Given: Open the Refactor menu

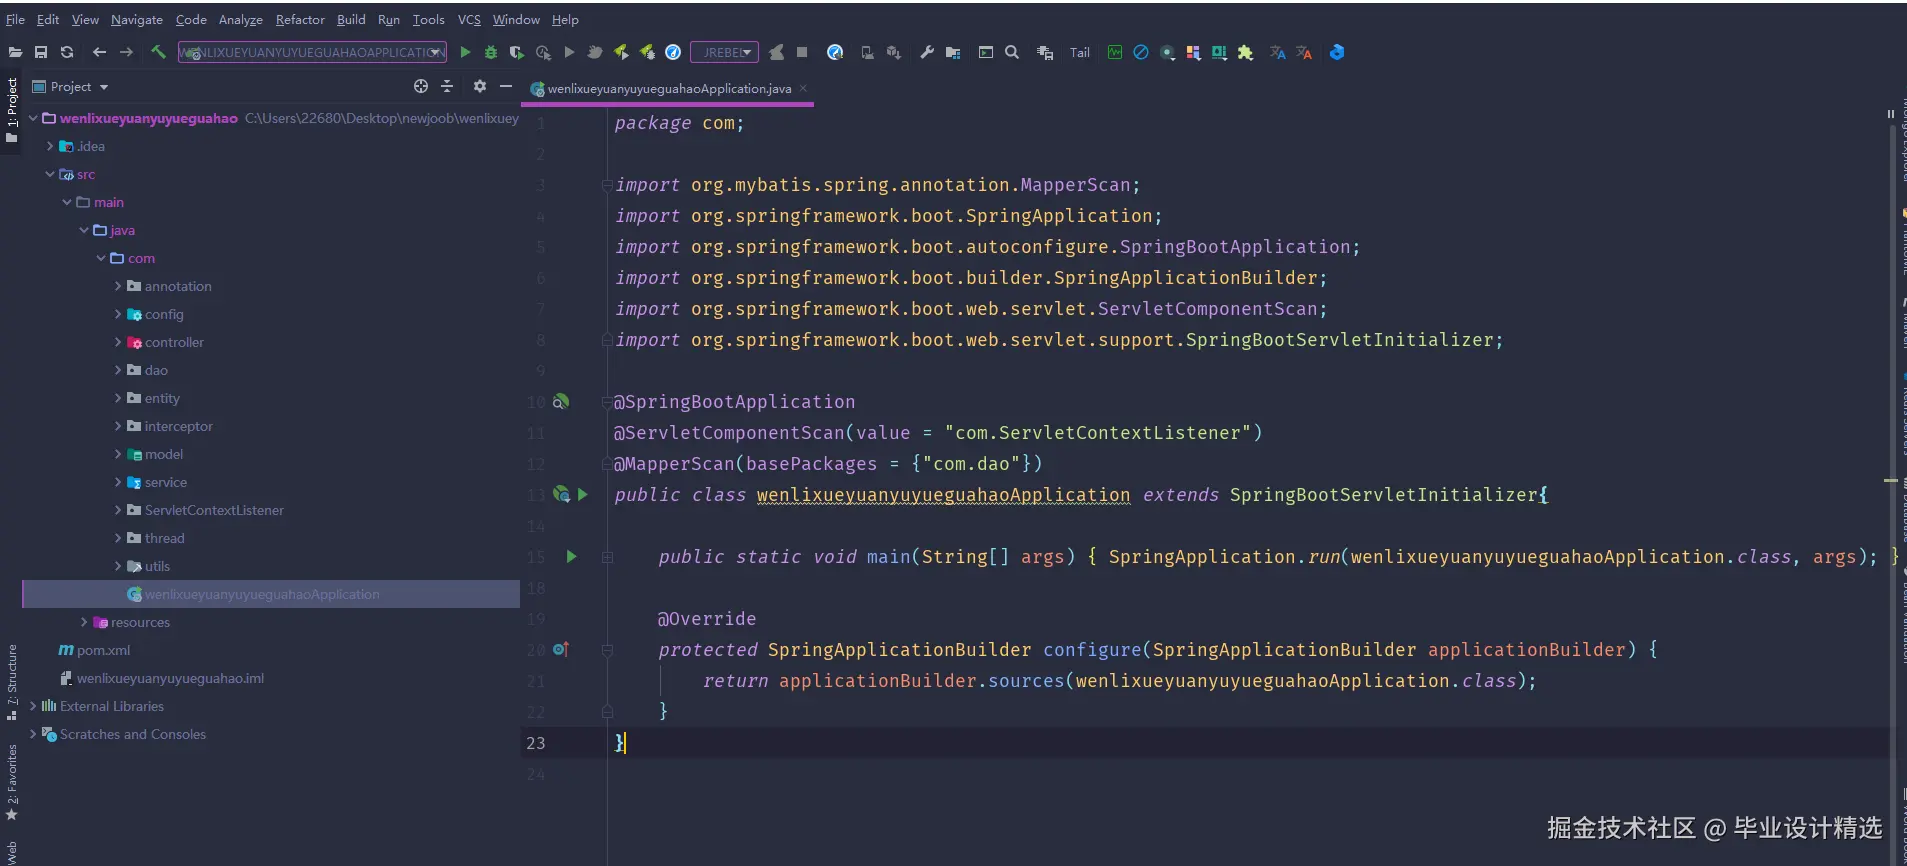Looking at the screenshot, I should tap(300, 19).
